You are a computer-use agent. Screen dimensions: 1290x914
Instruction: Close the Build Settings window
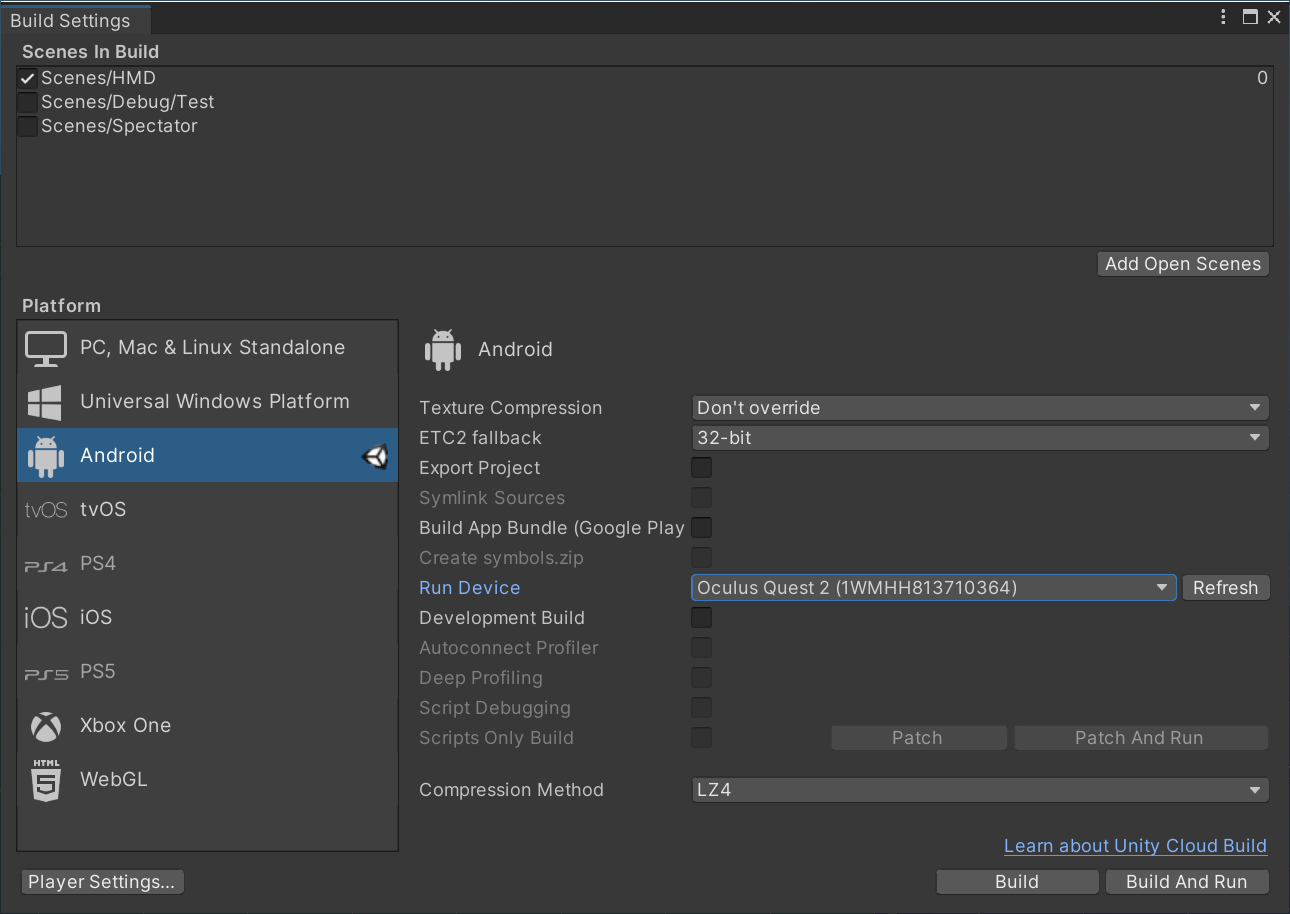(x=1274, y=17)
